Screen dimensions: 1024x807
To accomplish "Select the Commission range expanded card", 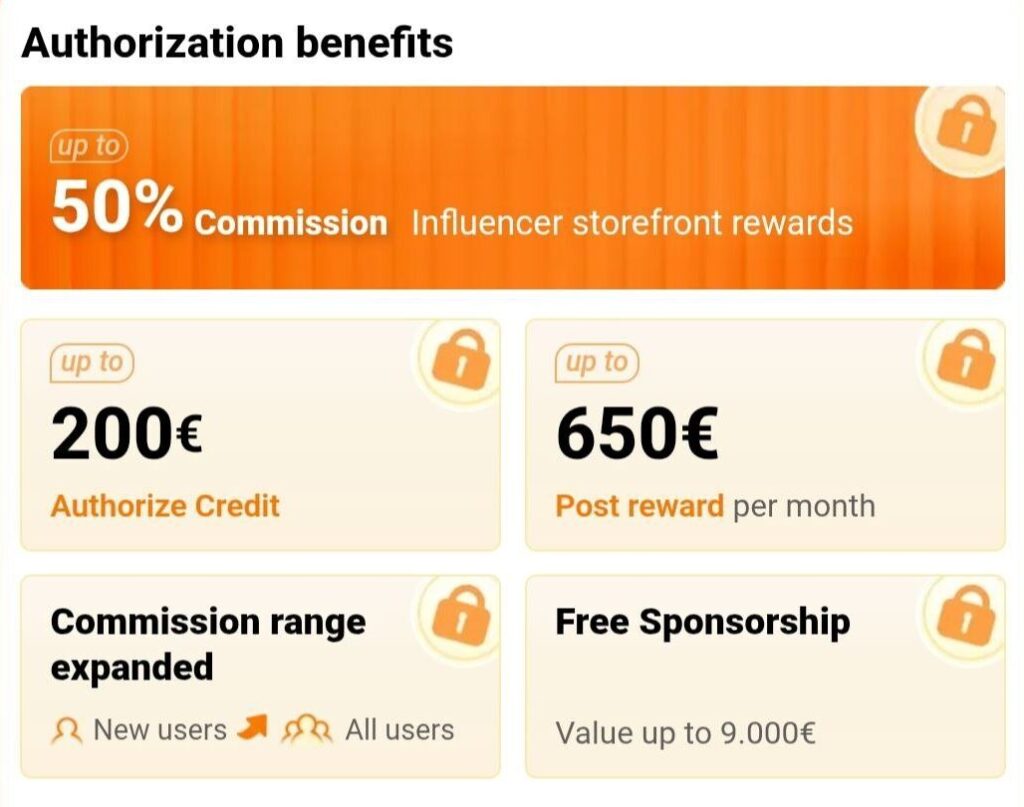I will [x=261, y=676].
